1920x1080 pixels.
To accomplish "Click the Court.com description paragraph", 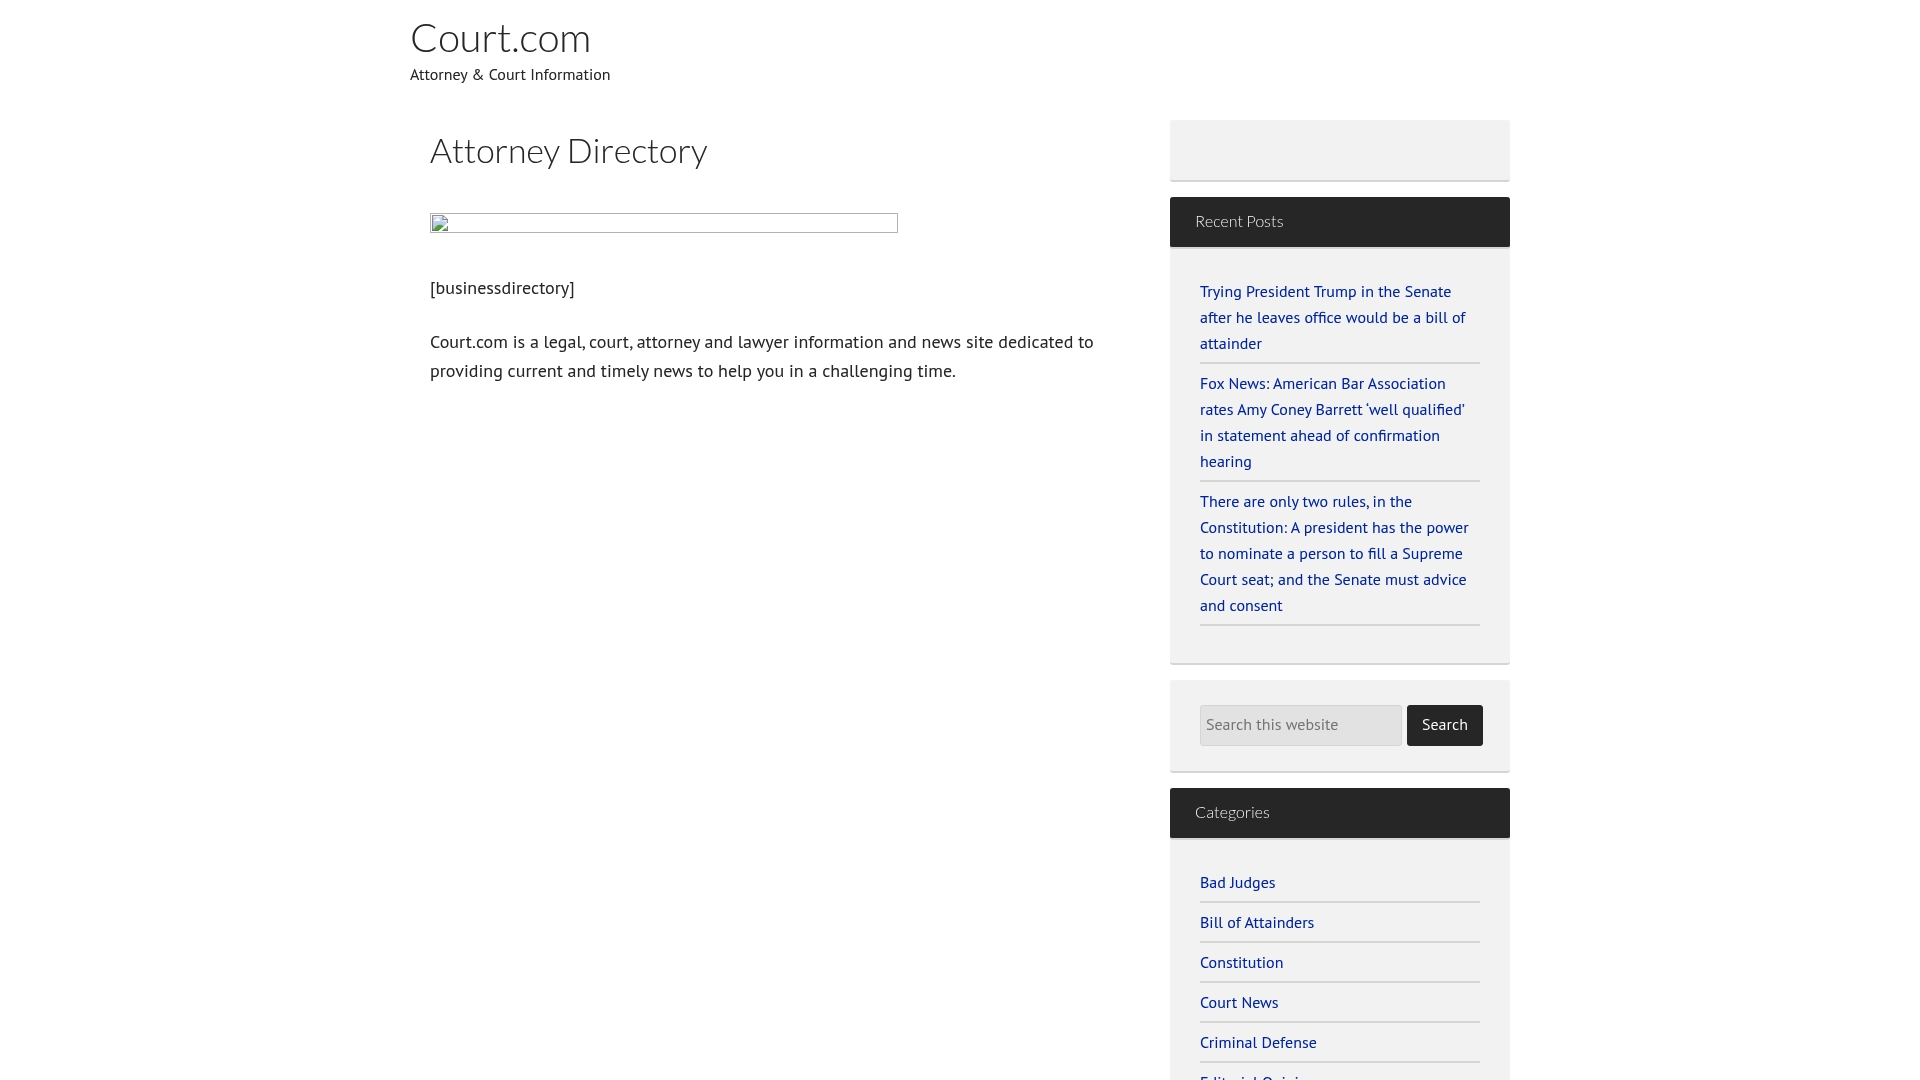I will pos(762,356).
